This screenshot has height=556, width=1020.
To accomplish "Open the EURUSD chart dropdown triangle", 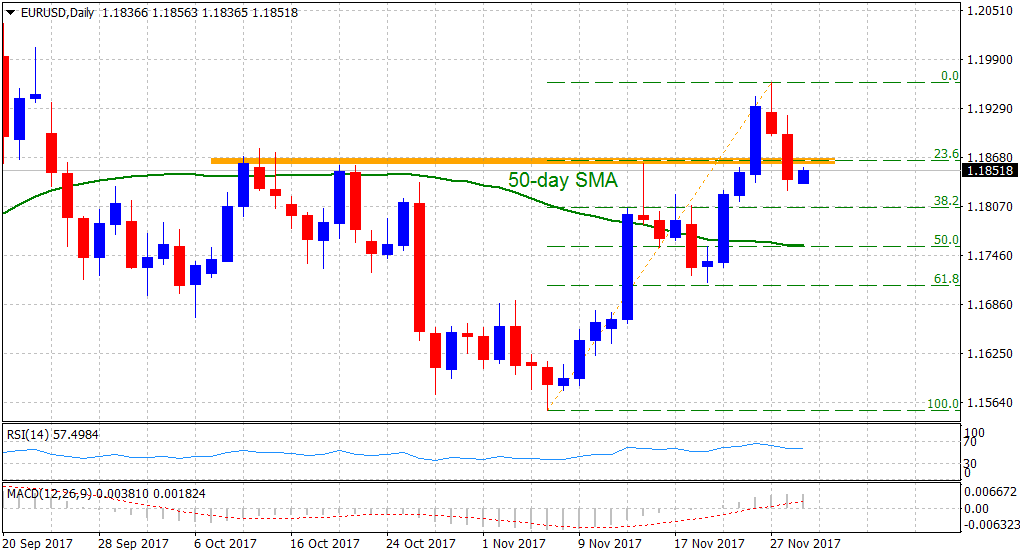I will pyautogui.click(x=10, y=12).
